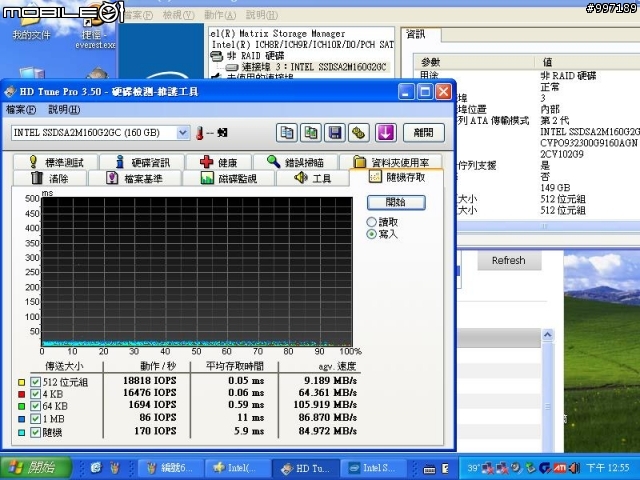The image size is (640, 480).
Task: Open the 說明(H) menu in HD Tune
Action: point(64,109)
